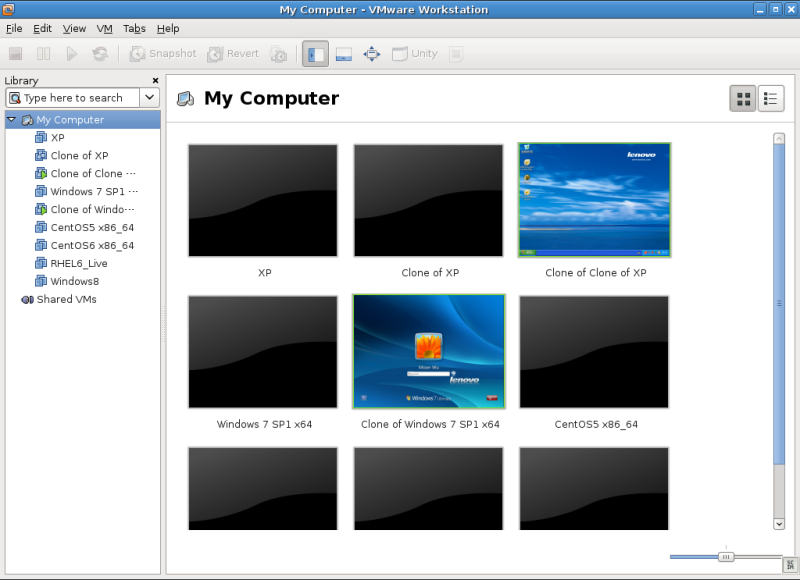
Task: Enter Unity mode
Action: point(414,53)
